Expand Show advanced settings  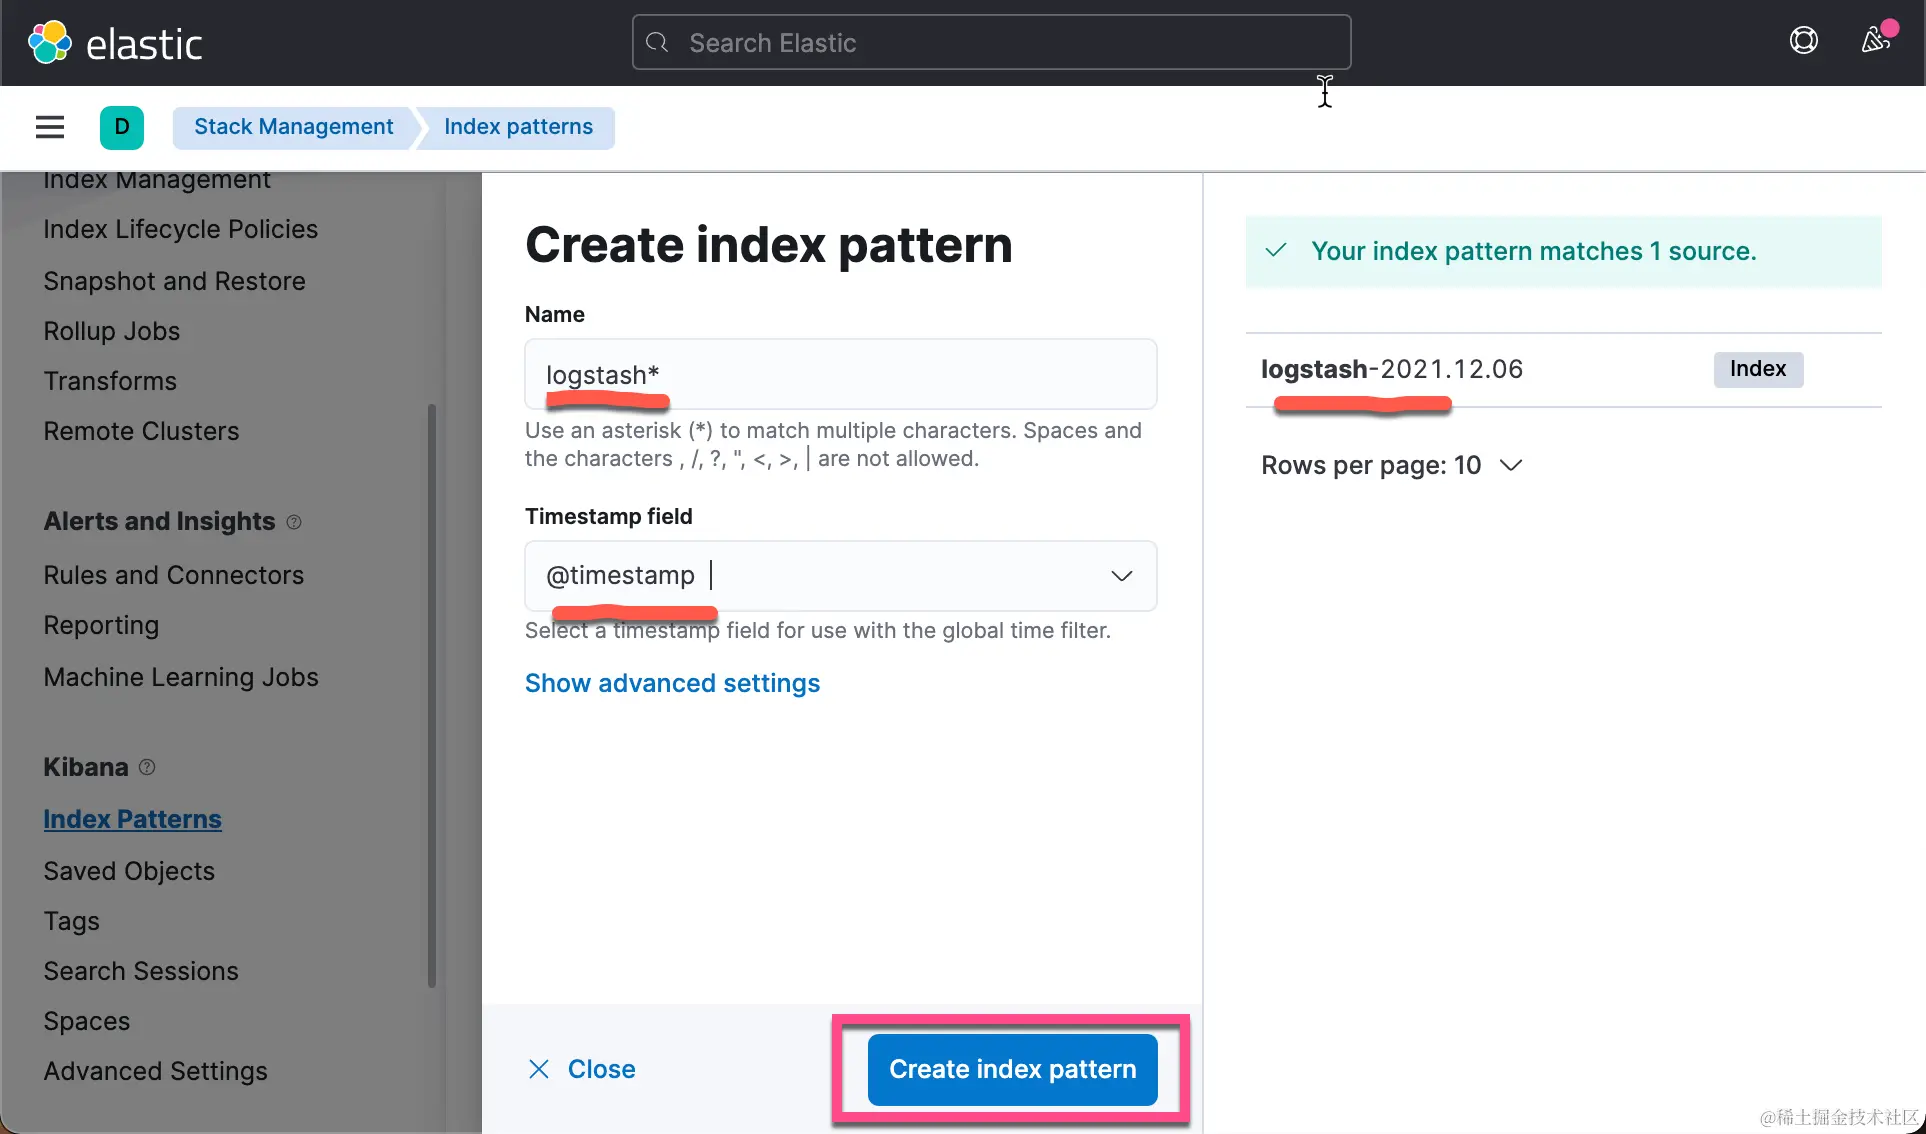[672, 683]
